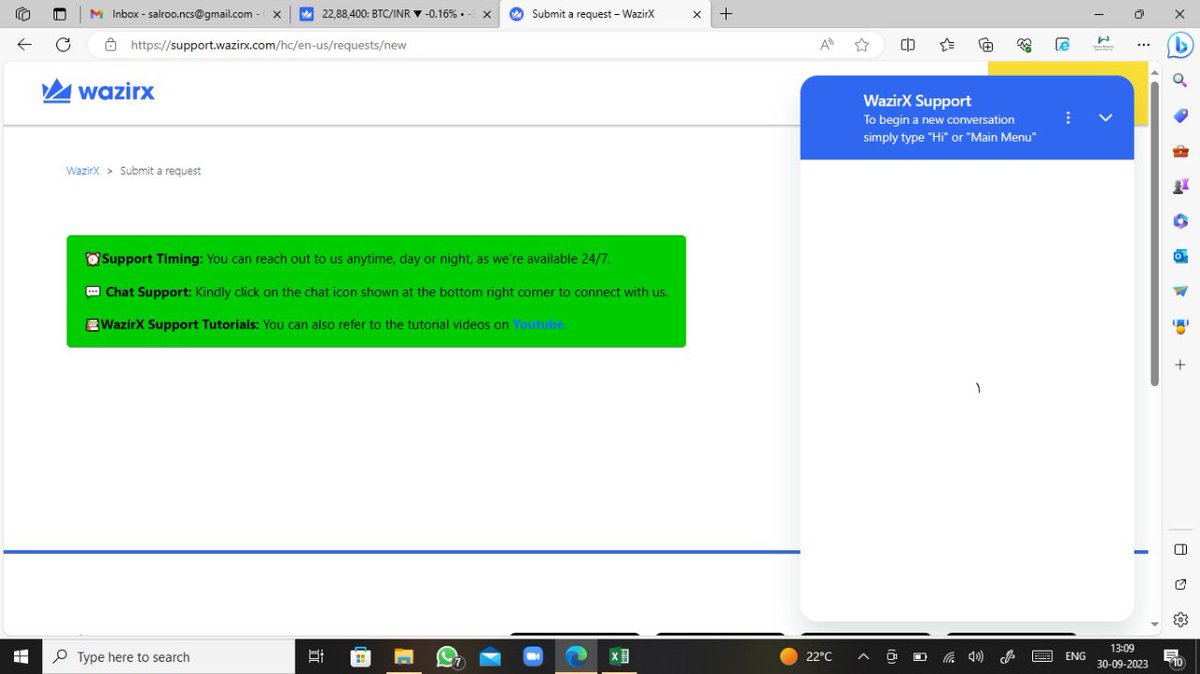Open Mail app from taskbar
This screenshot has width=1200, height=674.
[x=490, y=656]
